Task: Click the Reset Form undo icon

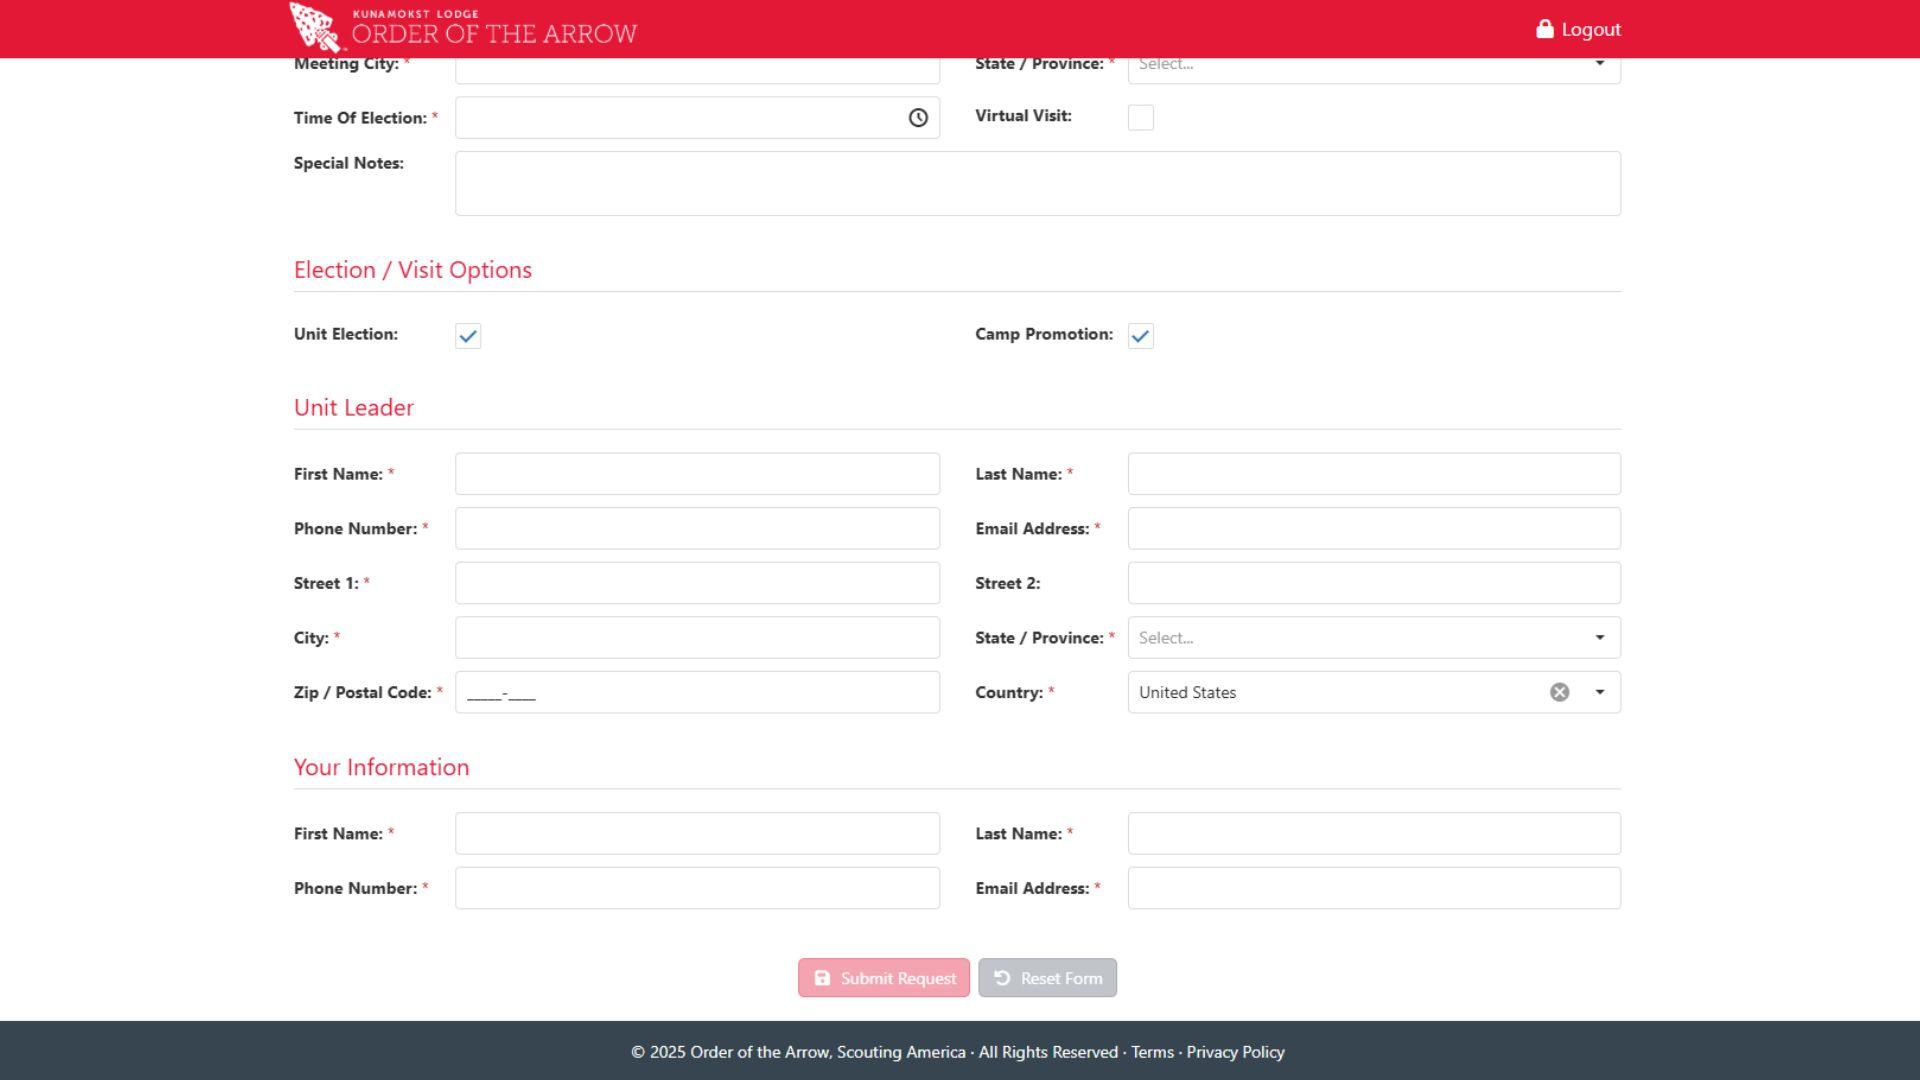Action: pyautogui.click(x=1002, y=978)
